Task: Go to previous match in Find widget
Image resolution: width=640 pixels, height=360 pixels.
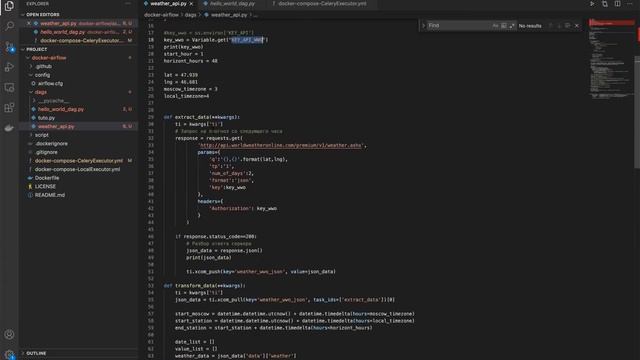Action: [550, 26]
